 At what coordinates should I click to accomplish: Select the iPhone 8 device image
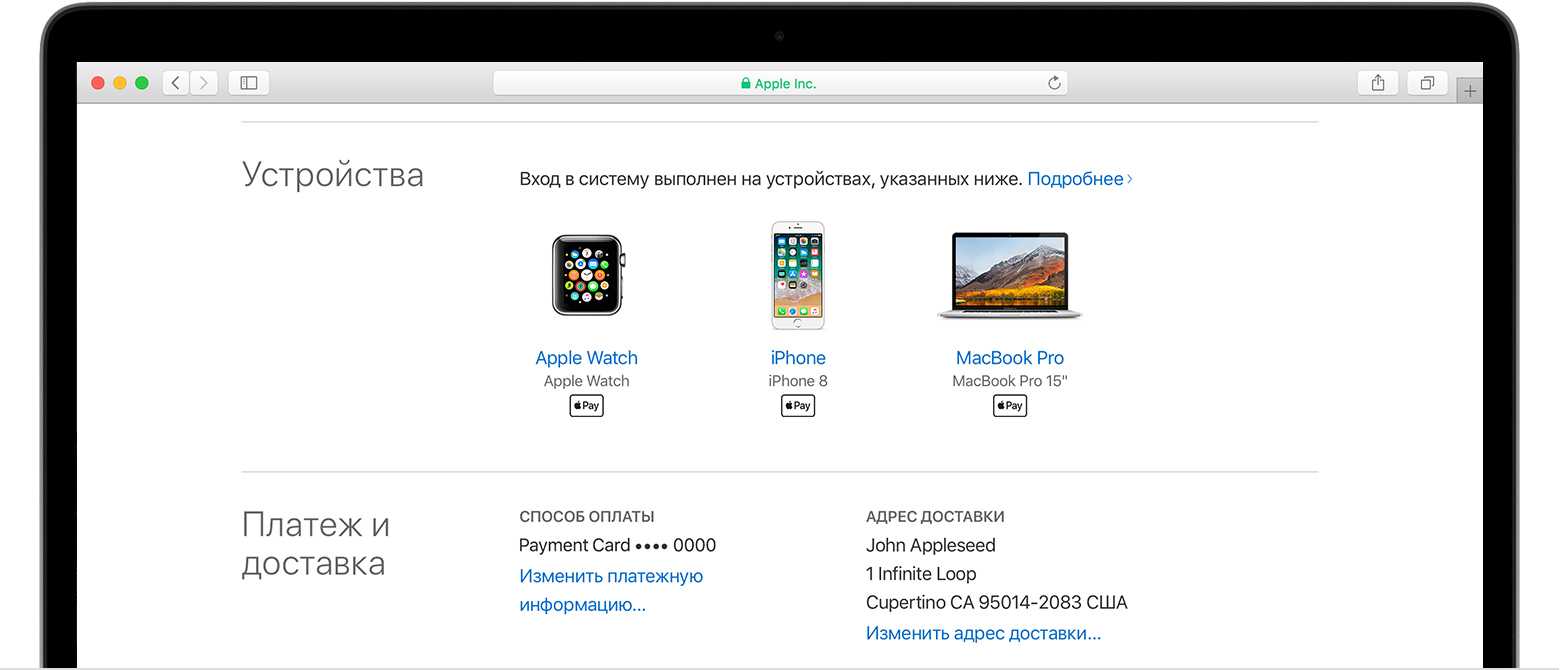[798, 276]
